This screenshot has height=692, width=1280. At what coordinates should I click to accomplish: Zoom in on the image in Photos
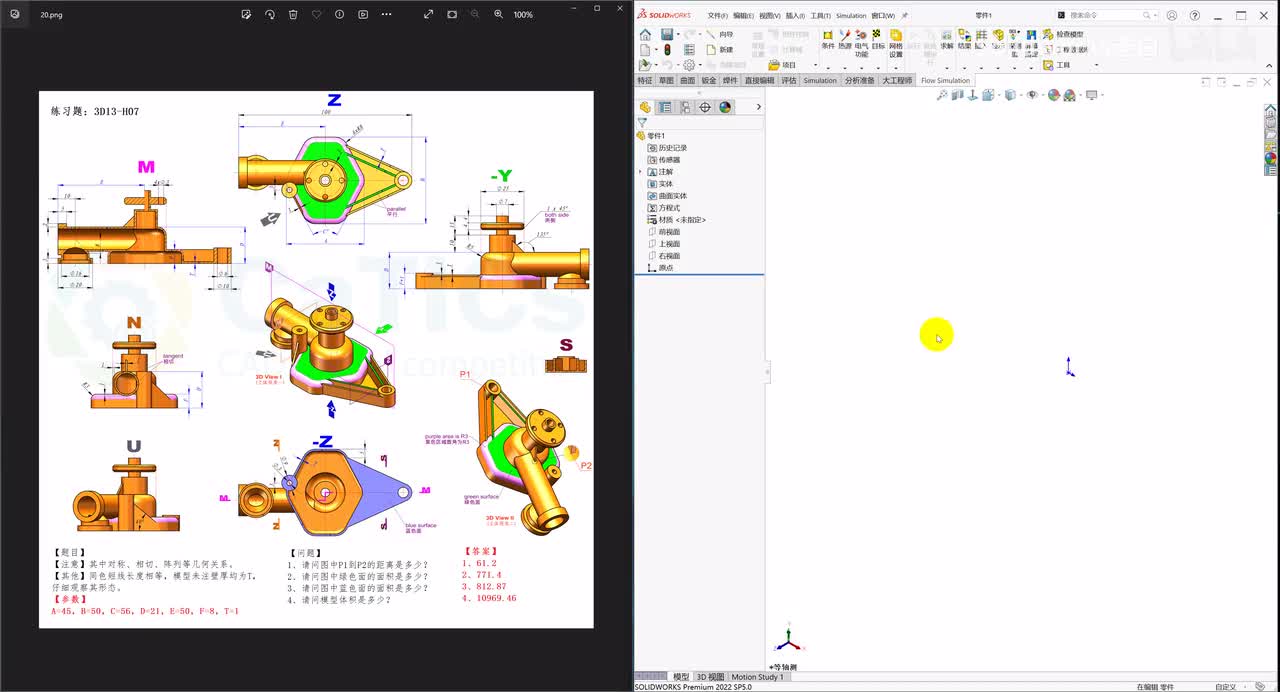(x=498, y=15)
